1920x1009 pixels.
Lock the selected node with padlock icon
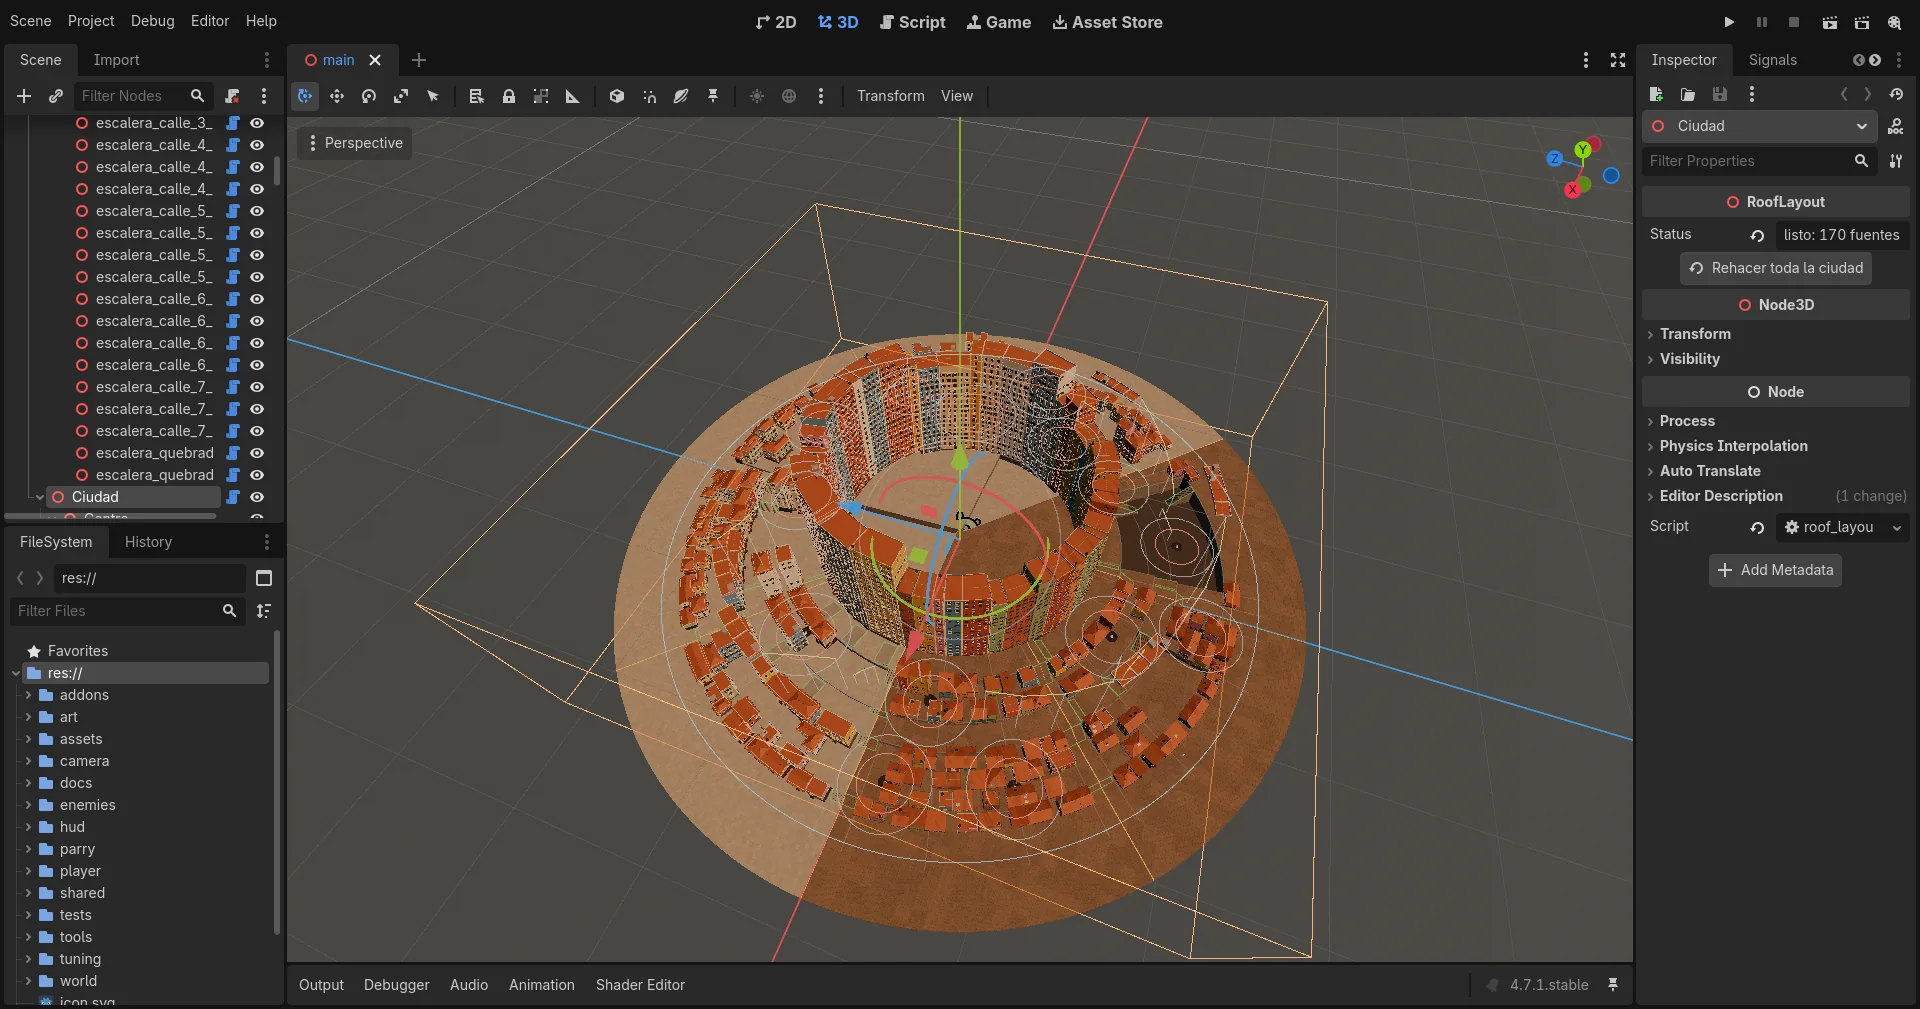pos(509,96)
